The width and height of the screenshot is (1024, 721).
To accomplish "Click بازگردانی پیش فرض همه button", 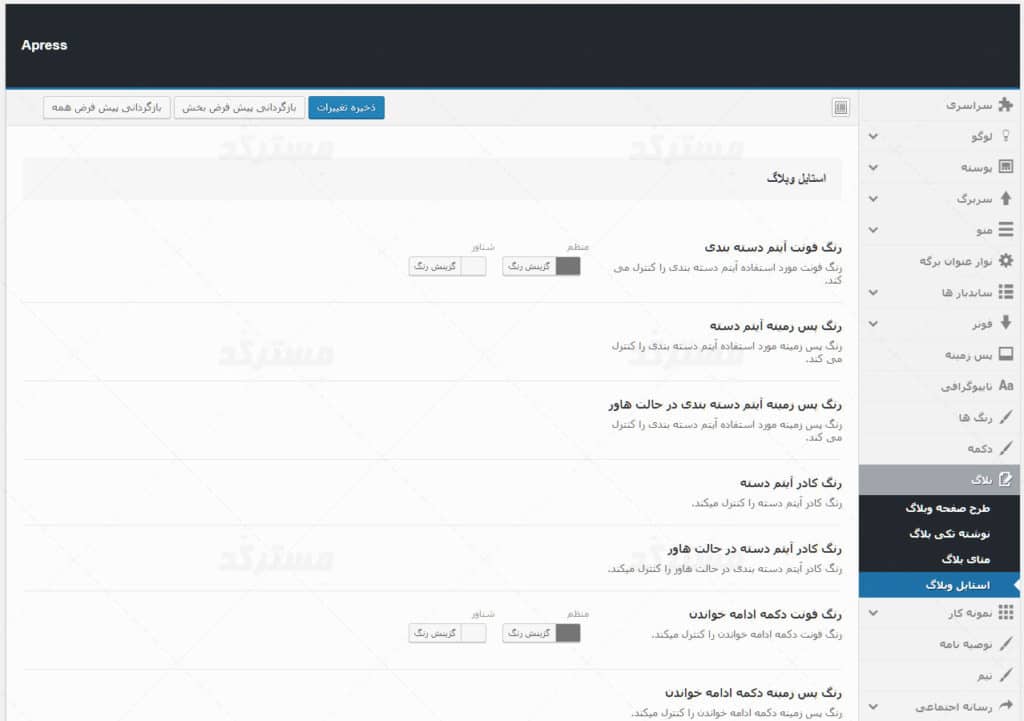I will [106, 107].
